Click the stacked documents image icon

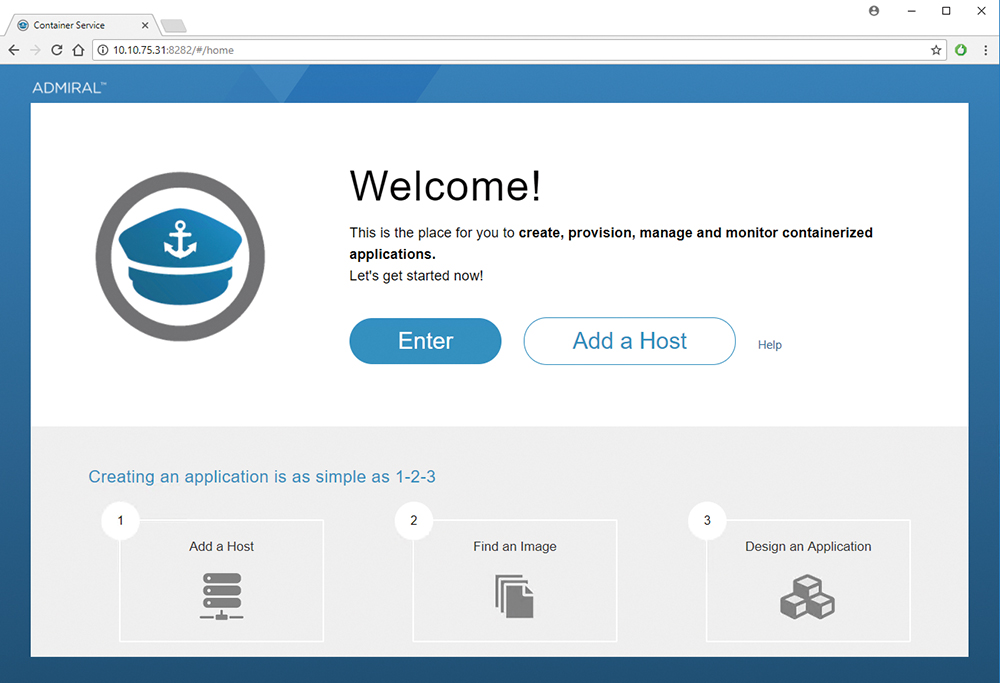coord(515,596)
